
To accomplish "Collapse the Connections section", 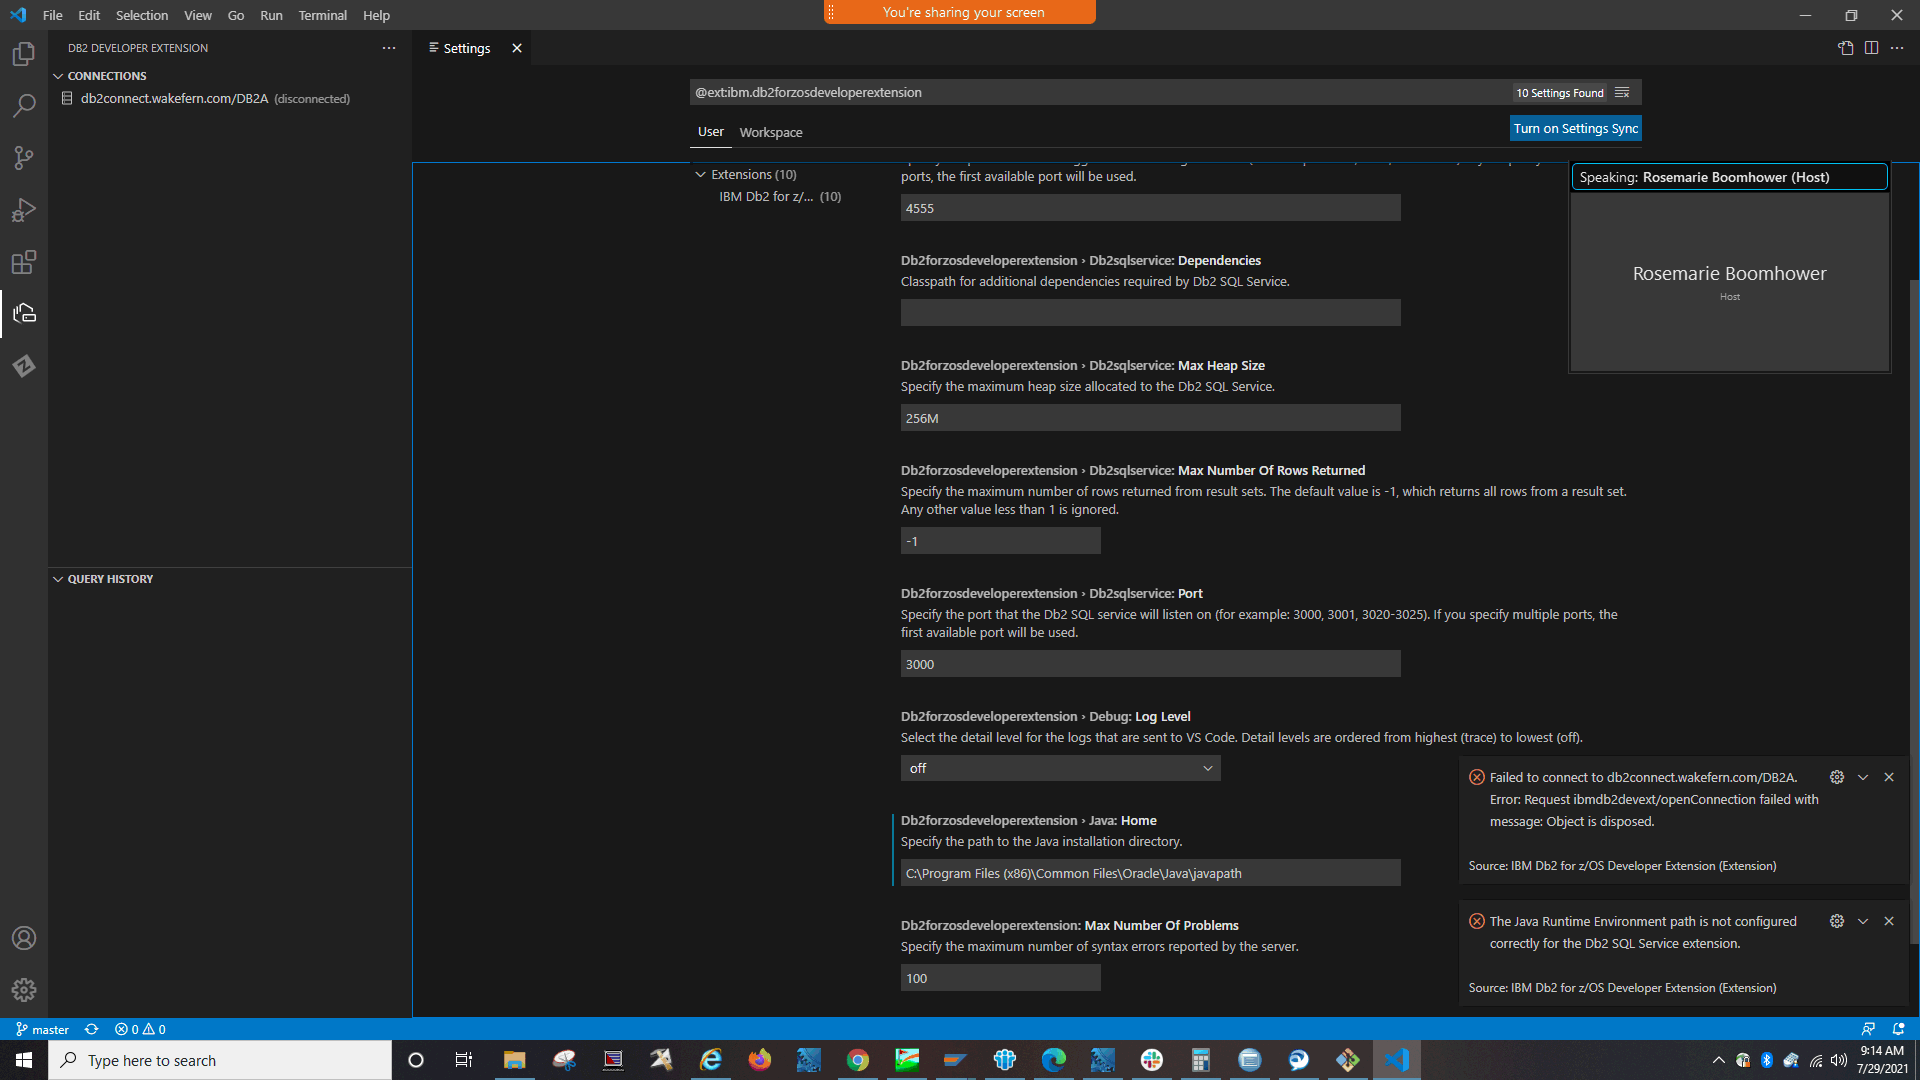I will (x=57, y=75).
